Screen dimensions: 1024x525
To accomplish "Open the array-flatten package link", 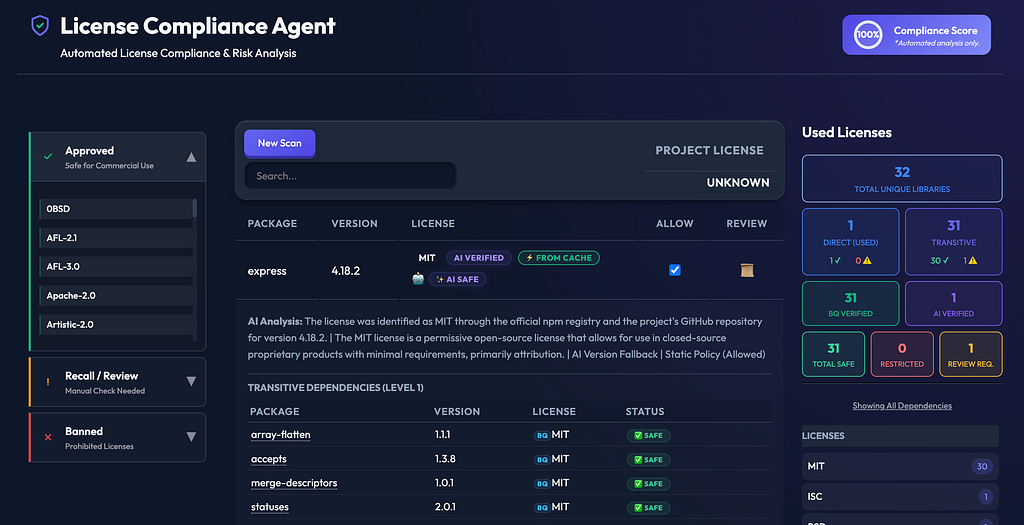I will (x=280, y=435).
